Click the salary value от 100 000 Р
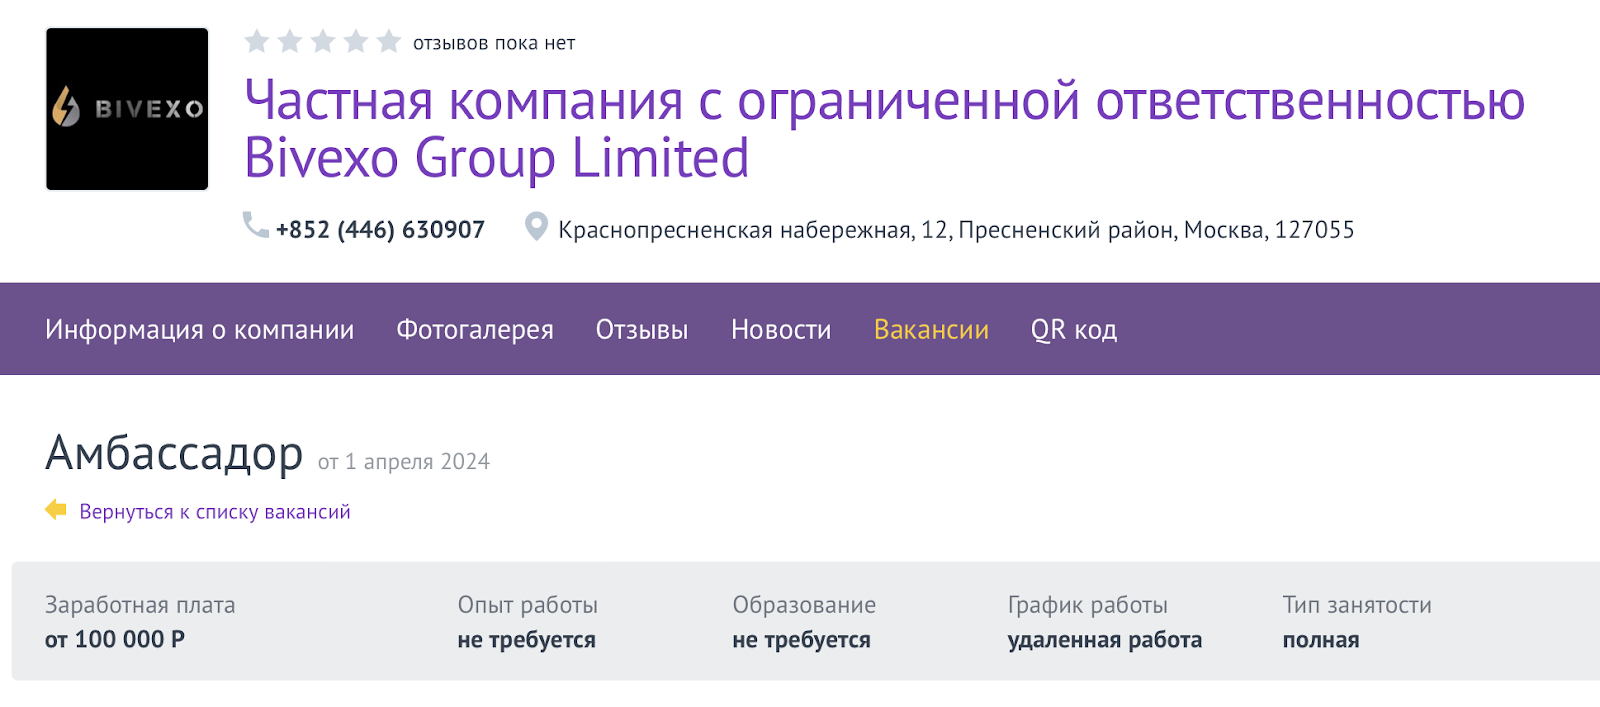This screenshot has width=1600, height=707. tap(115, 640)
